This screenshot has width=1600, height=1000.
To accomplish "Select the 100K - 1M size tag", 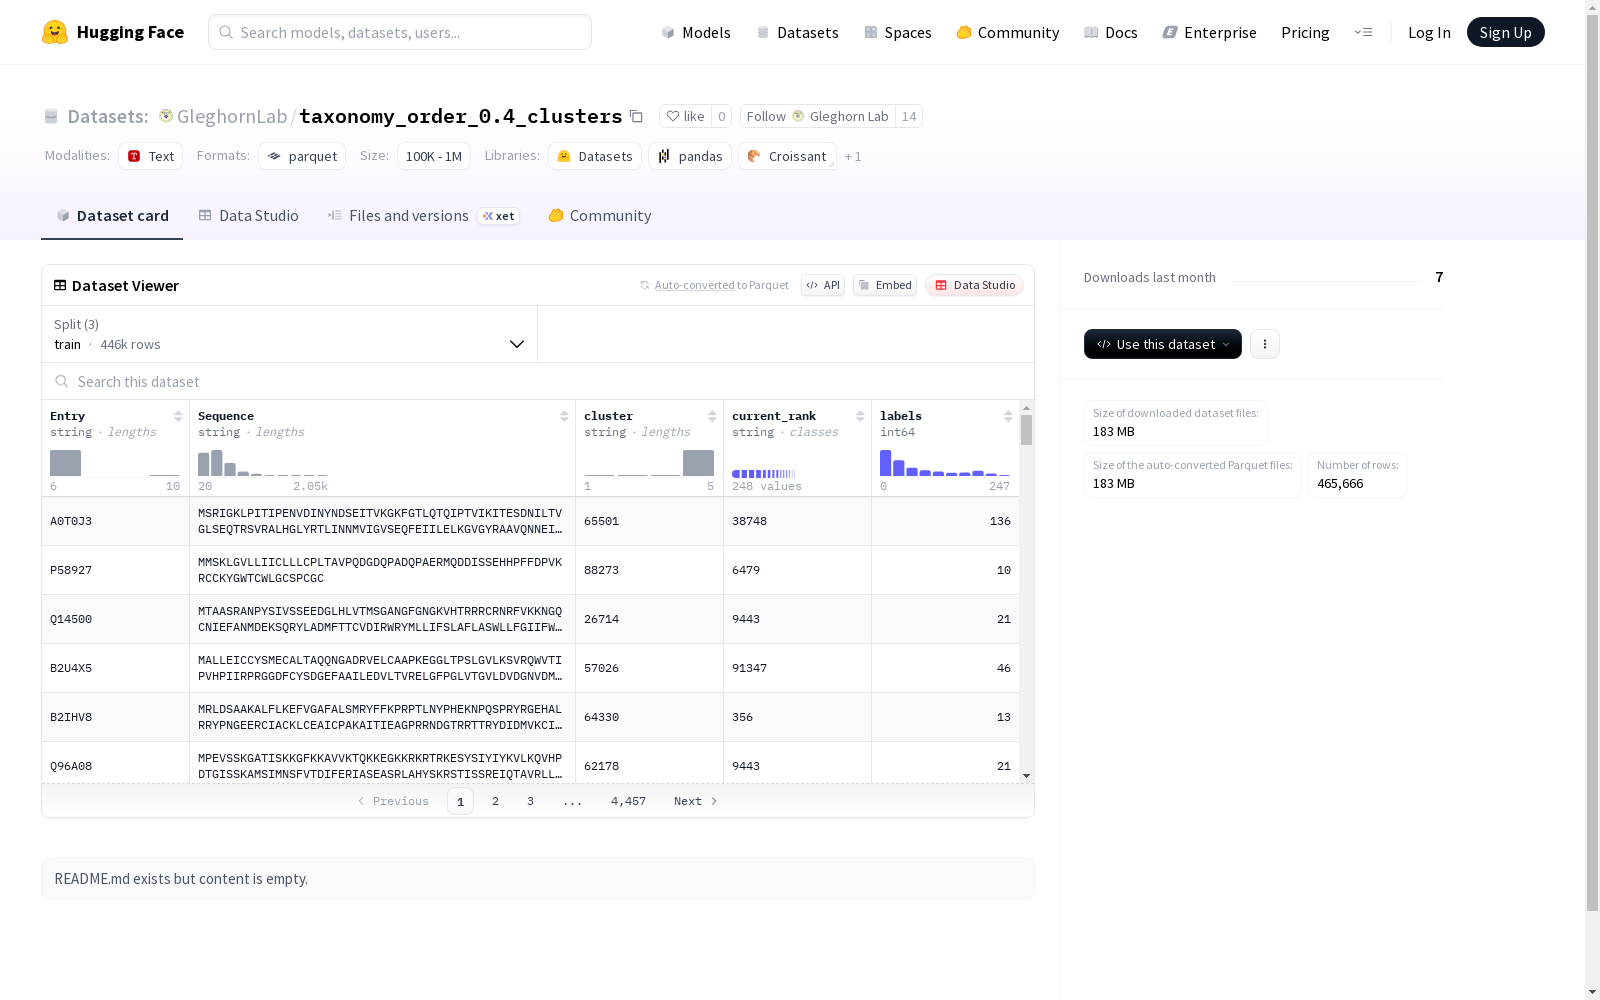I will click(434, 156).
